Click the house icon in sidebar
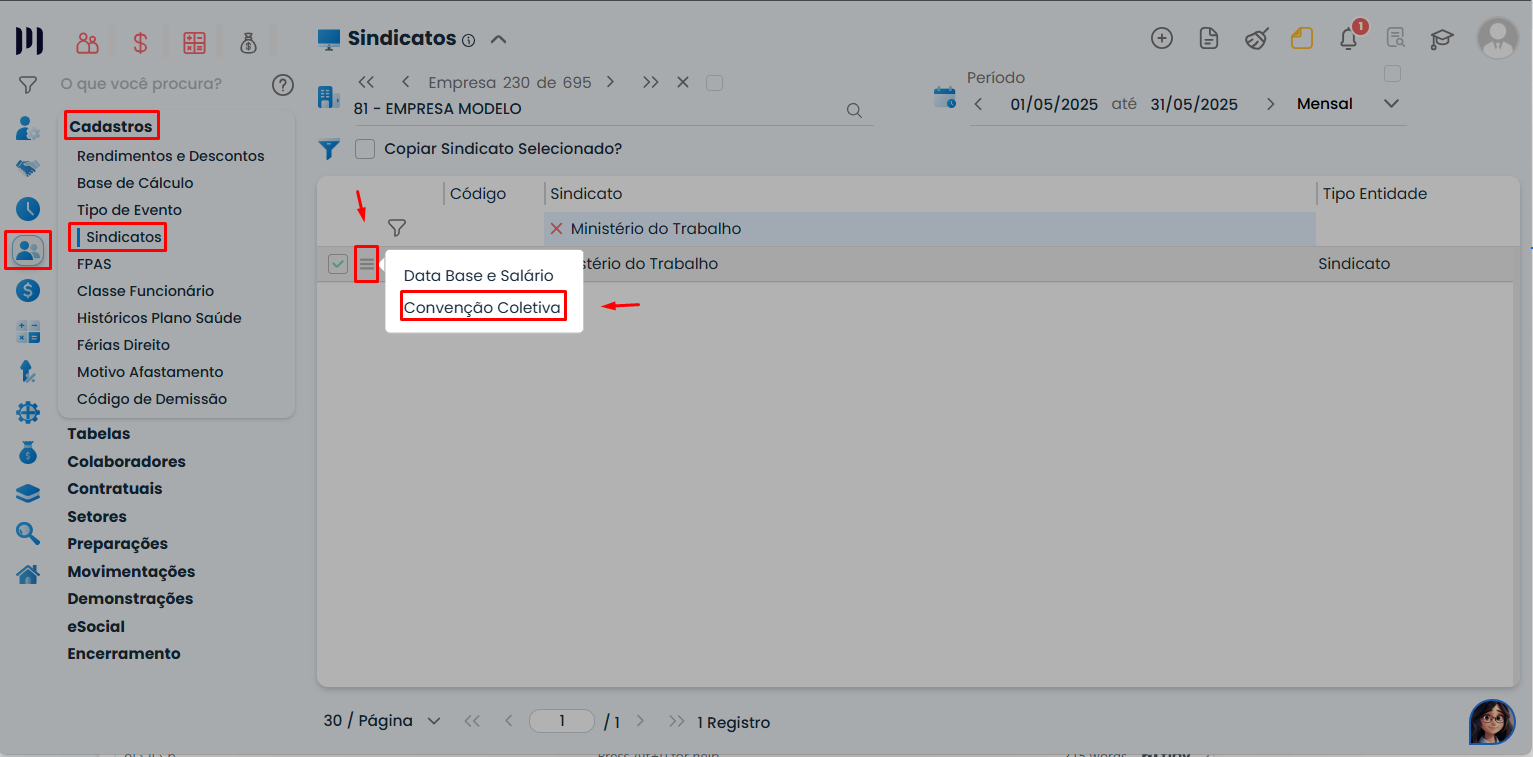1533x757 pixels. [x=28, y=574]
